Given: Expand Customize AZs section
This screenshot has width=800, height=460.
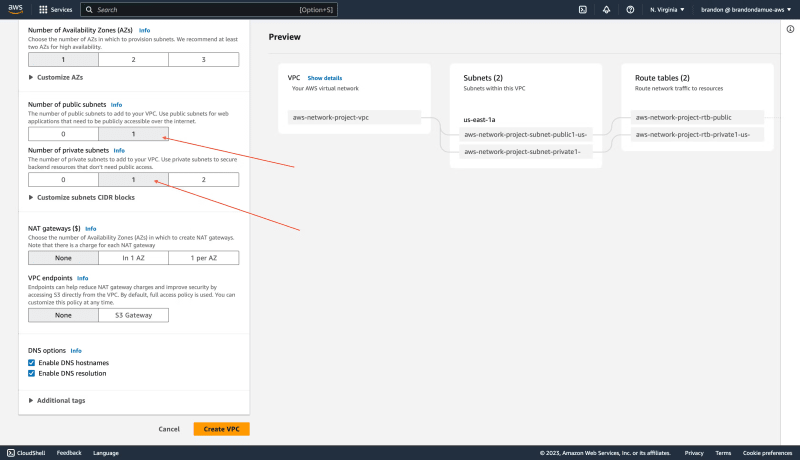Looking at the screenshot, I should point(56,78).
